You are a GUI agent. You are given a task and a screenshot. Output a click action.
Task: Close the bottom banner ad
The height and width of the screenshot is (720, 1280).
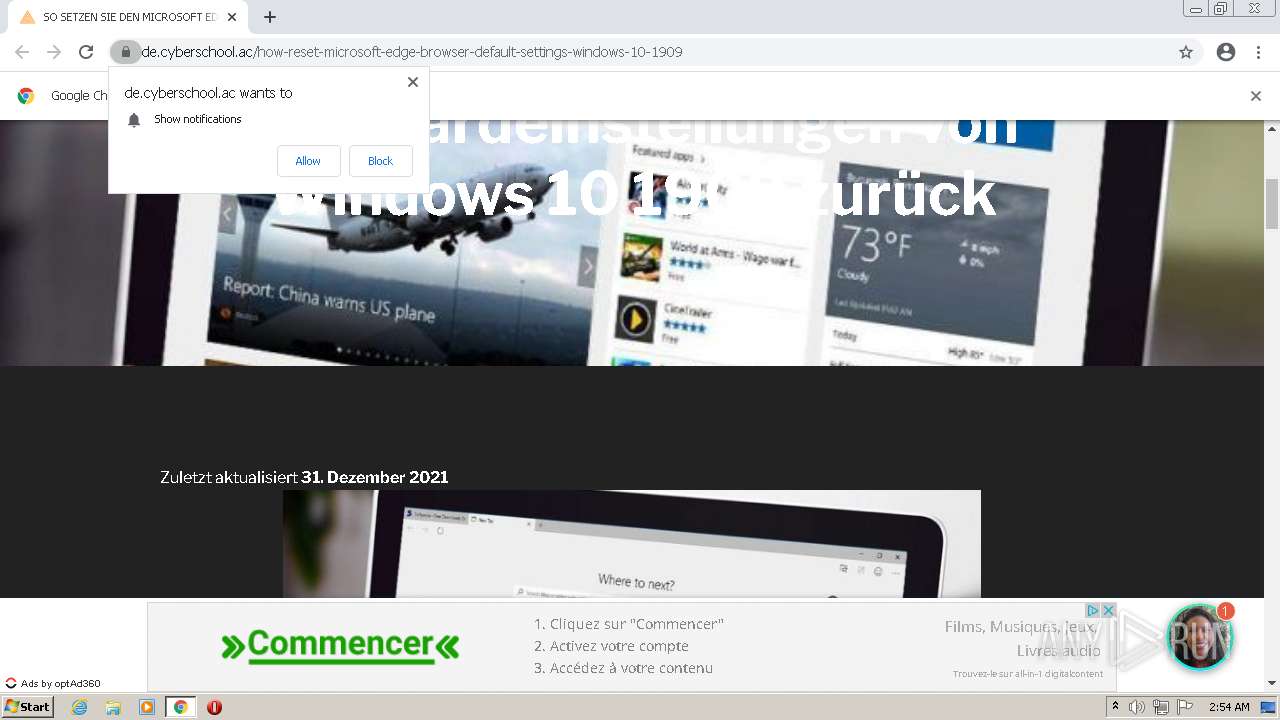tap(1108, 610)
